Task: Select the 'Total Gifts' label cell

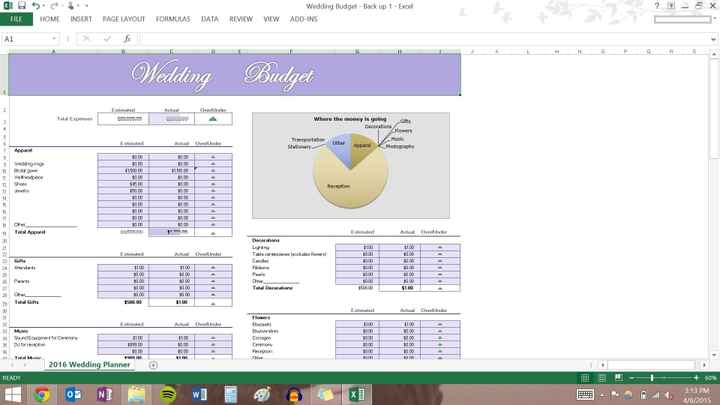Action: coord(27,302)
